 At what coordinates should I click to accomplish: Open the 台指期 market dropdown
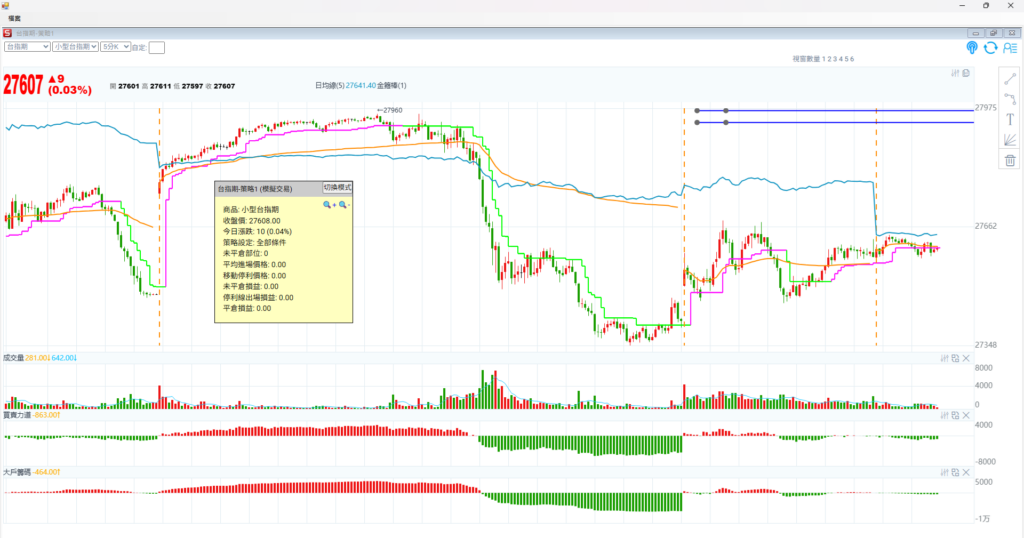pos(27,46)
